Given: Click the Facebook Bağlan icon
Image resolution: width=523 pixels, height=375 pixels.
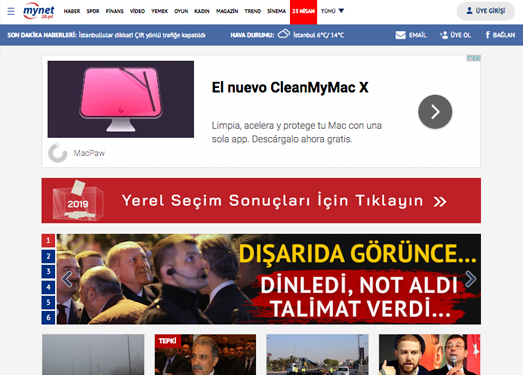Looking at the screenshot, I should tap(488, 35).
